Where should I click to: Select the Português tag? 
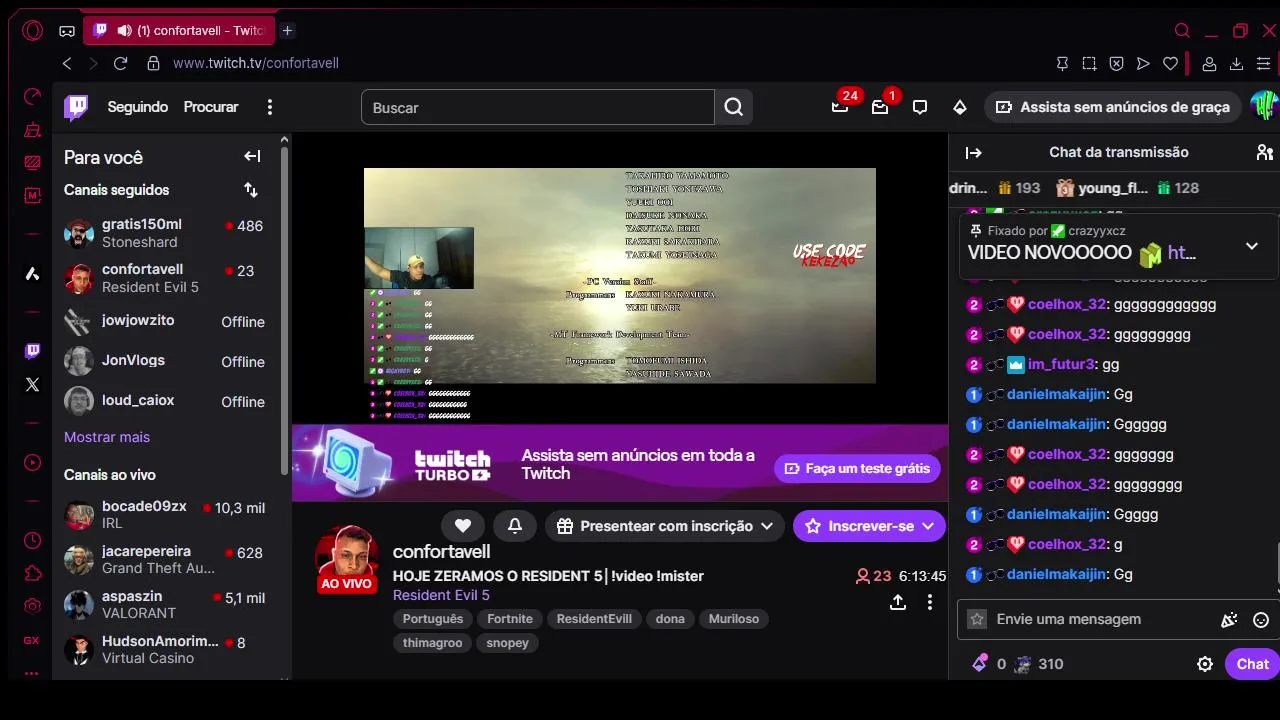[x=433, y=619]
